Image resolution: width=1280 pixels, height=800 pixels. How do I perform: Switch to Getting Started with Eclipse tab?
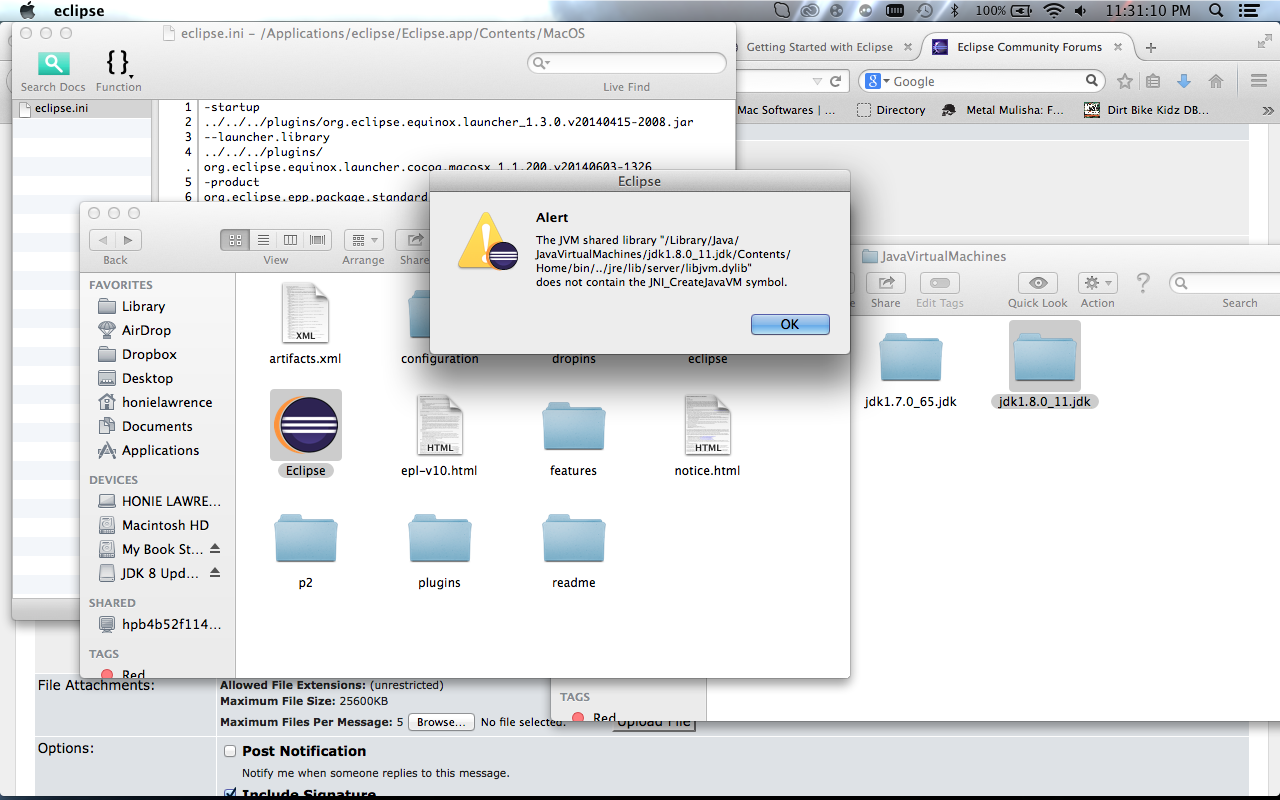point(820,47)
